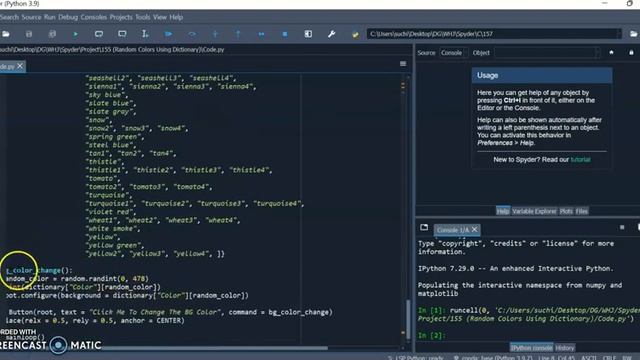
Task: Start debugging with the Debug file icon
Action: pyautogui.click(x=169, y=34)
